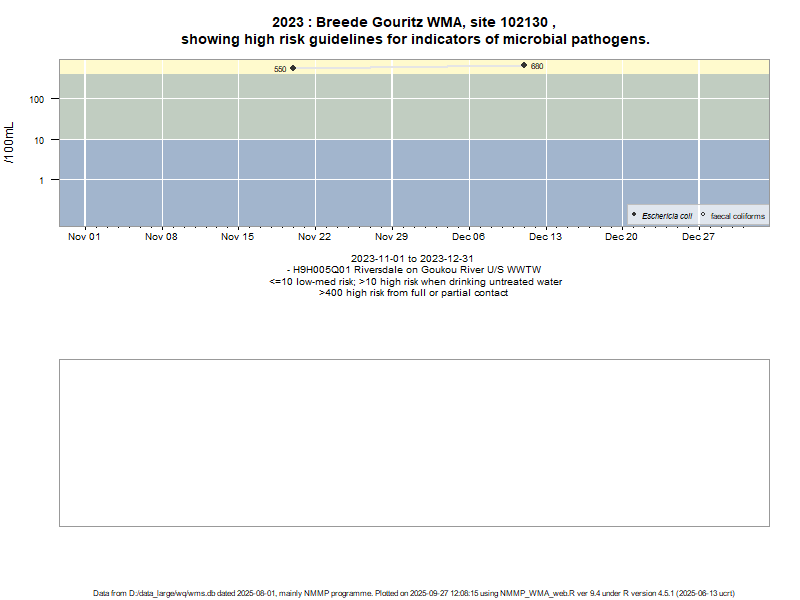Click the 100 y-axis tick label
This screenshot has height=600, width=800.
(40, 99)
